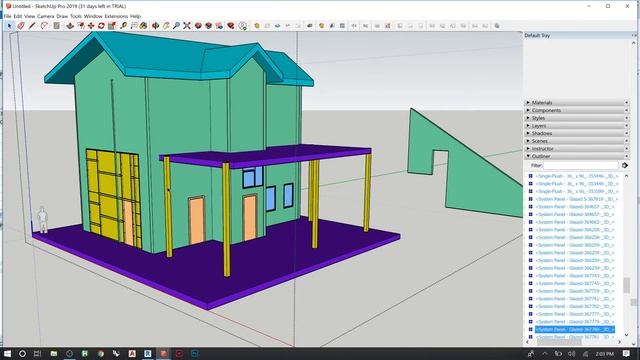Select the highlighted System Panel Glazed outliner row
Image resolution: width=640 pixels, height=360 pixels.
[575, 329]
